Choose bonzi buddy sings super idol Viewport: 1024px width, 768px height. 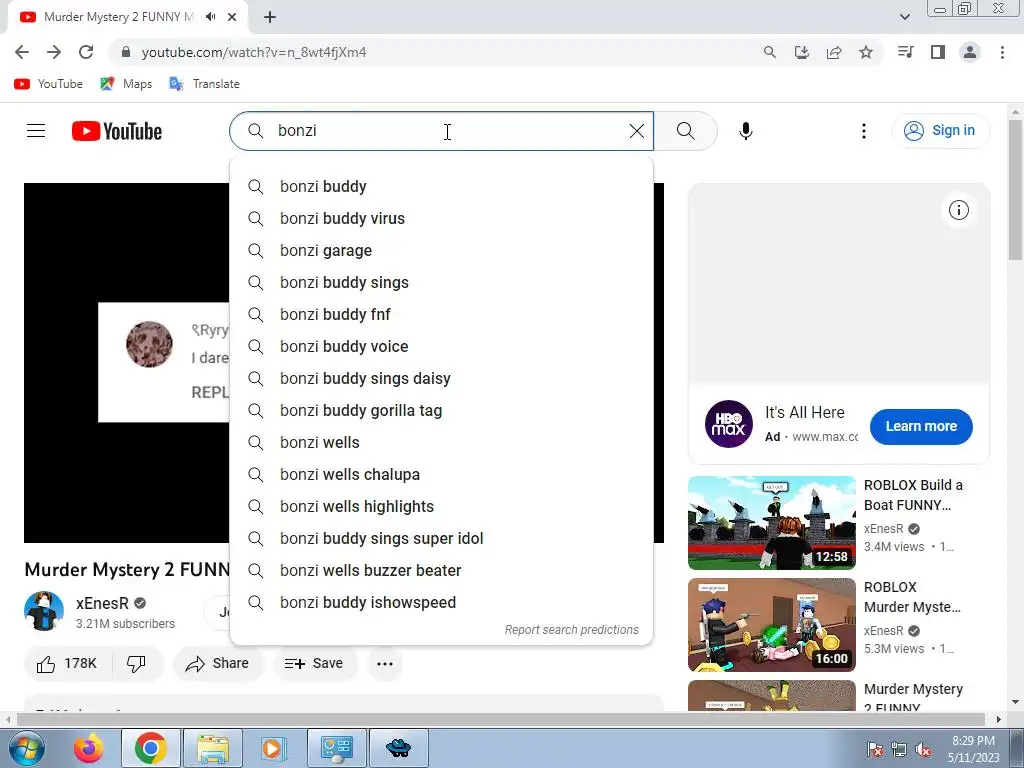[441, 539]
